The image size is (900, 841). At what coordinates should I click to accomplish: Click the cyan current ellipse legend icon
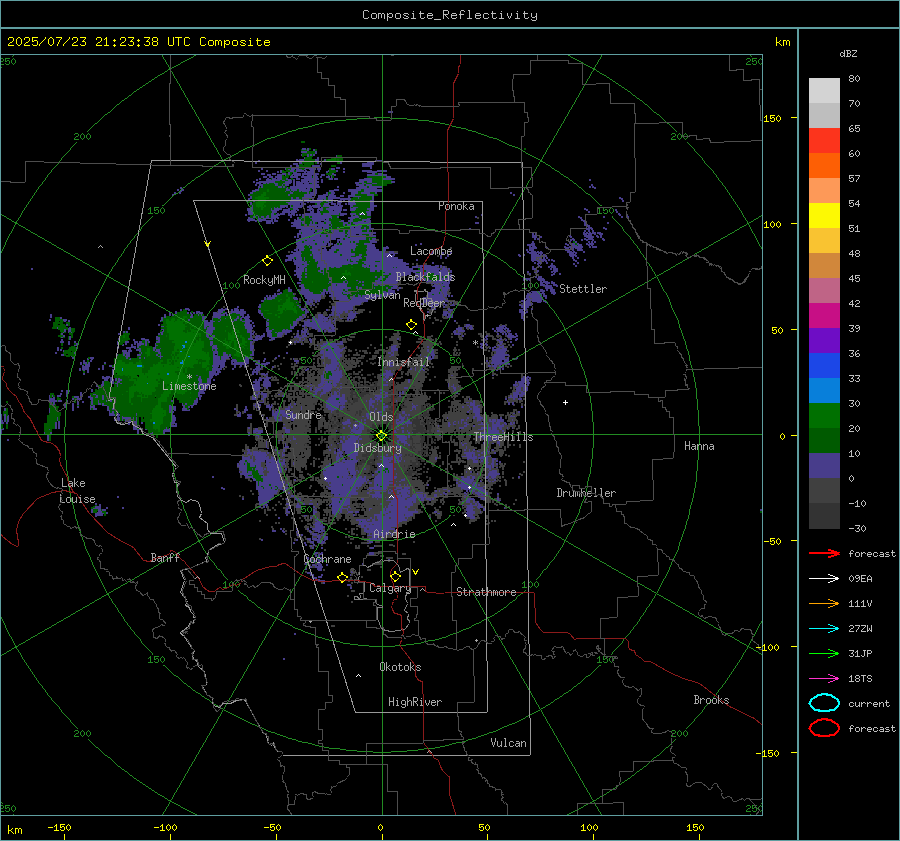point(824,703)
